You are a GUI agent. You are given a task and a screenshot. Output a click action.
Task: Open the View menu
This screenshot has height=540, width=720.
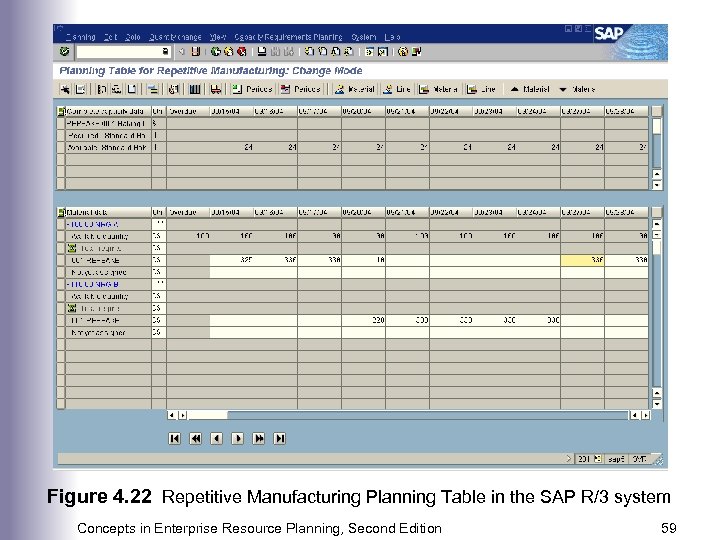(218, 37)
